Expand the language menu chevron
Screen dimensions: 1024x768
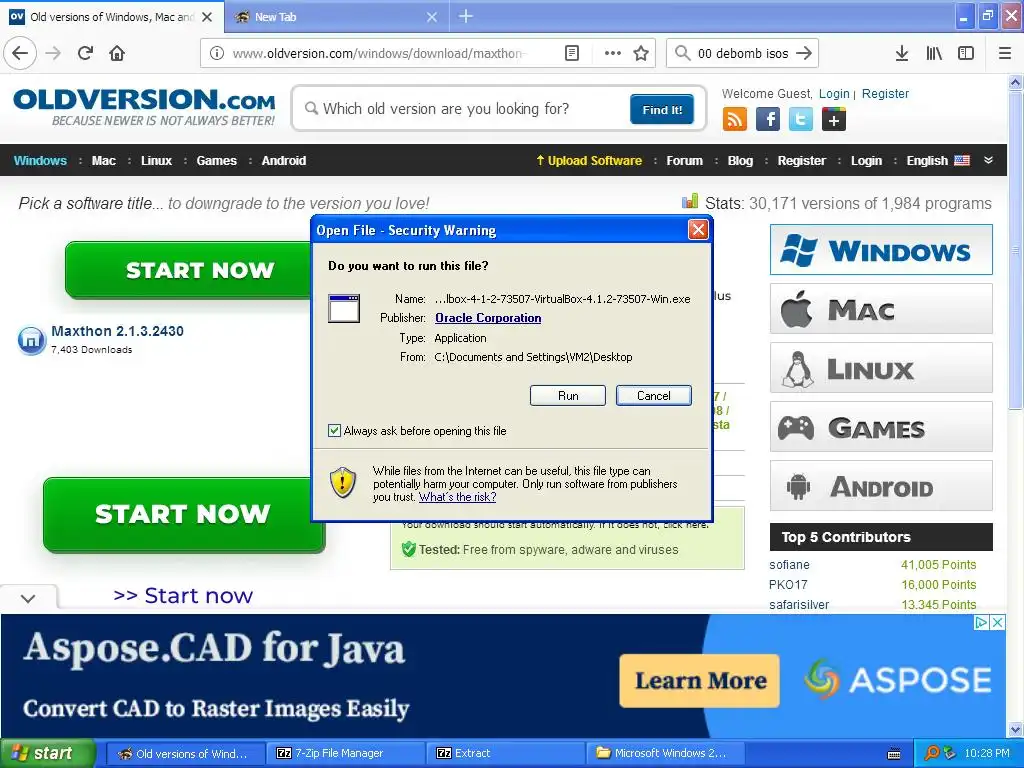click(x=988, y=160)
